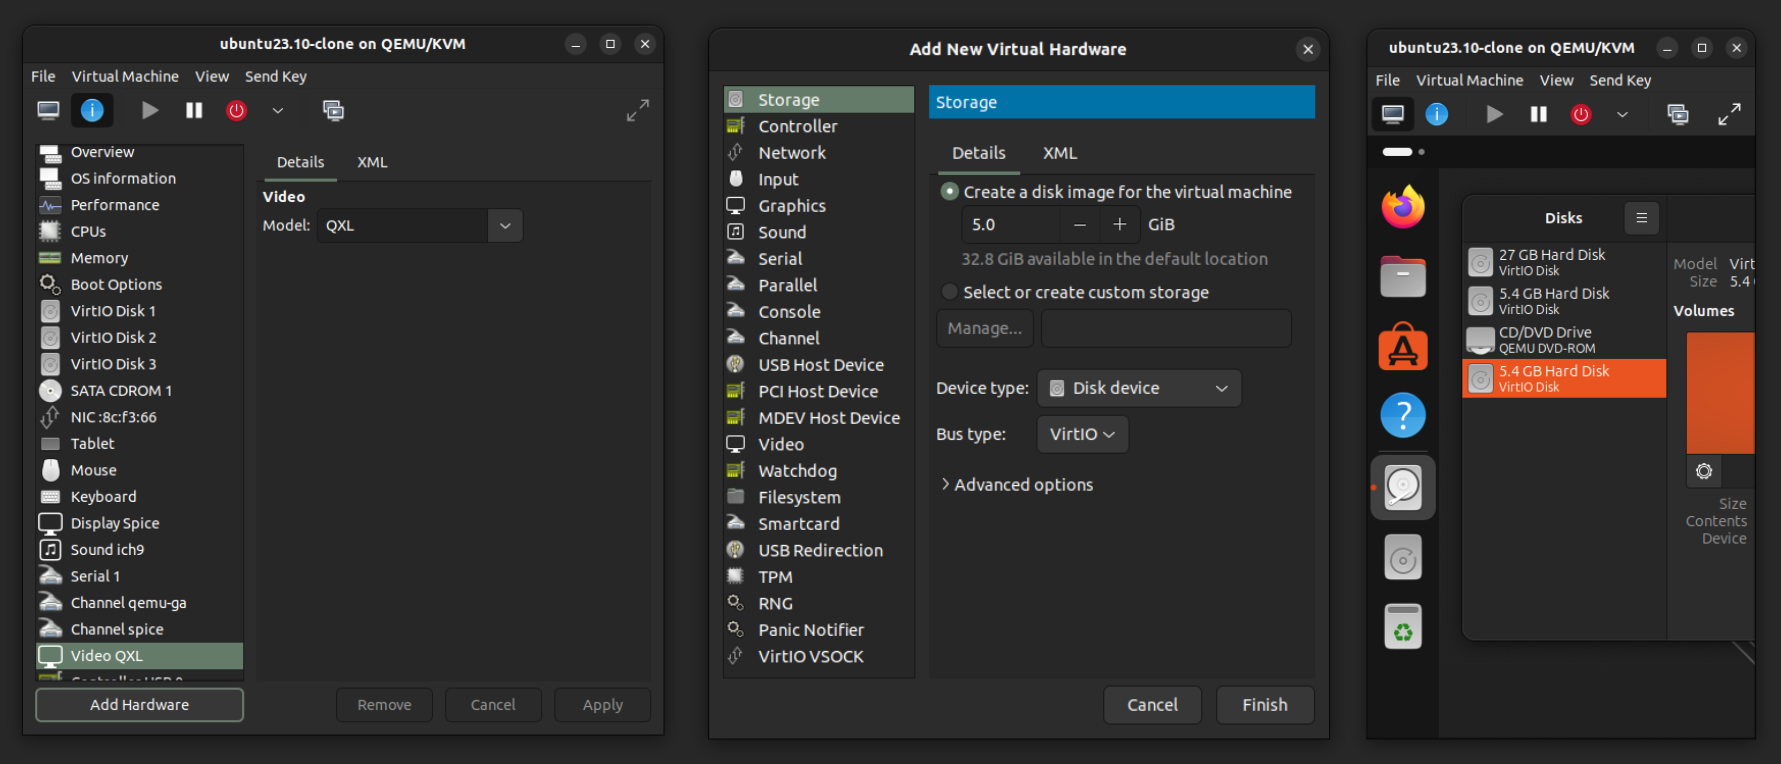Switch to XML tab in left VM window

[x=372, y=162]
